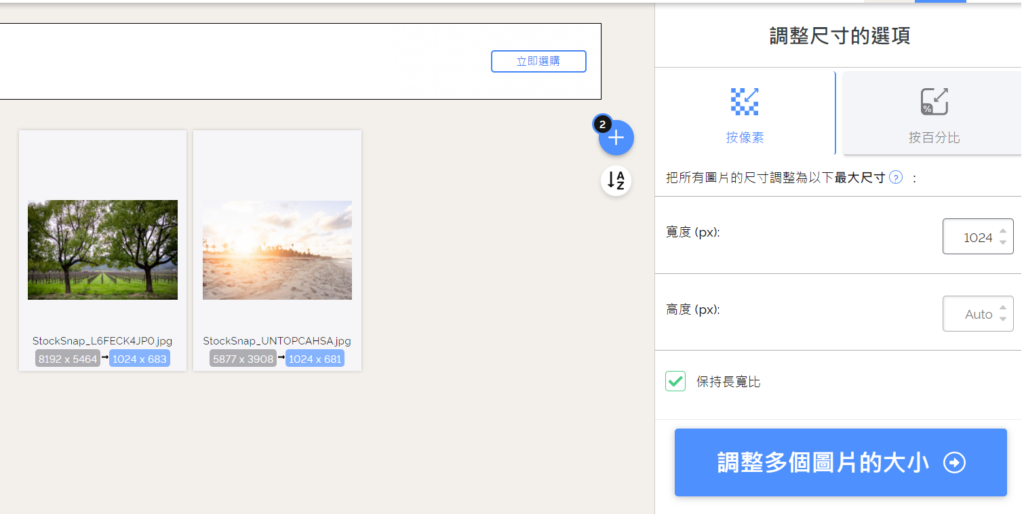The width and height of the screenshot is (1024, 514).
Task: Toggle the 保持長寬比 checkbox
Action: point(675,381)
